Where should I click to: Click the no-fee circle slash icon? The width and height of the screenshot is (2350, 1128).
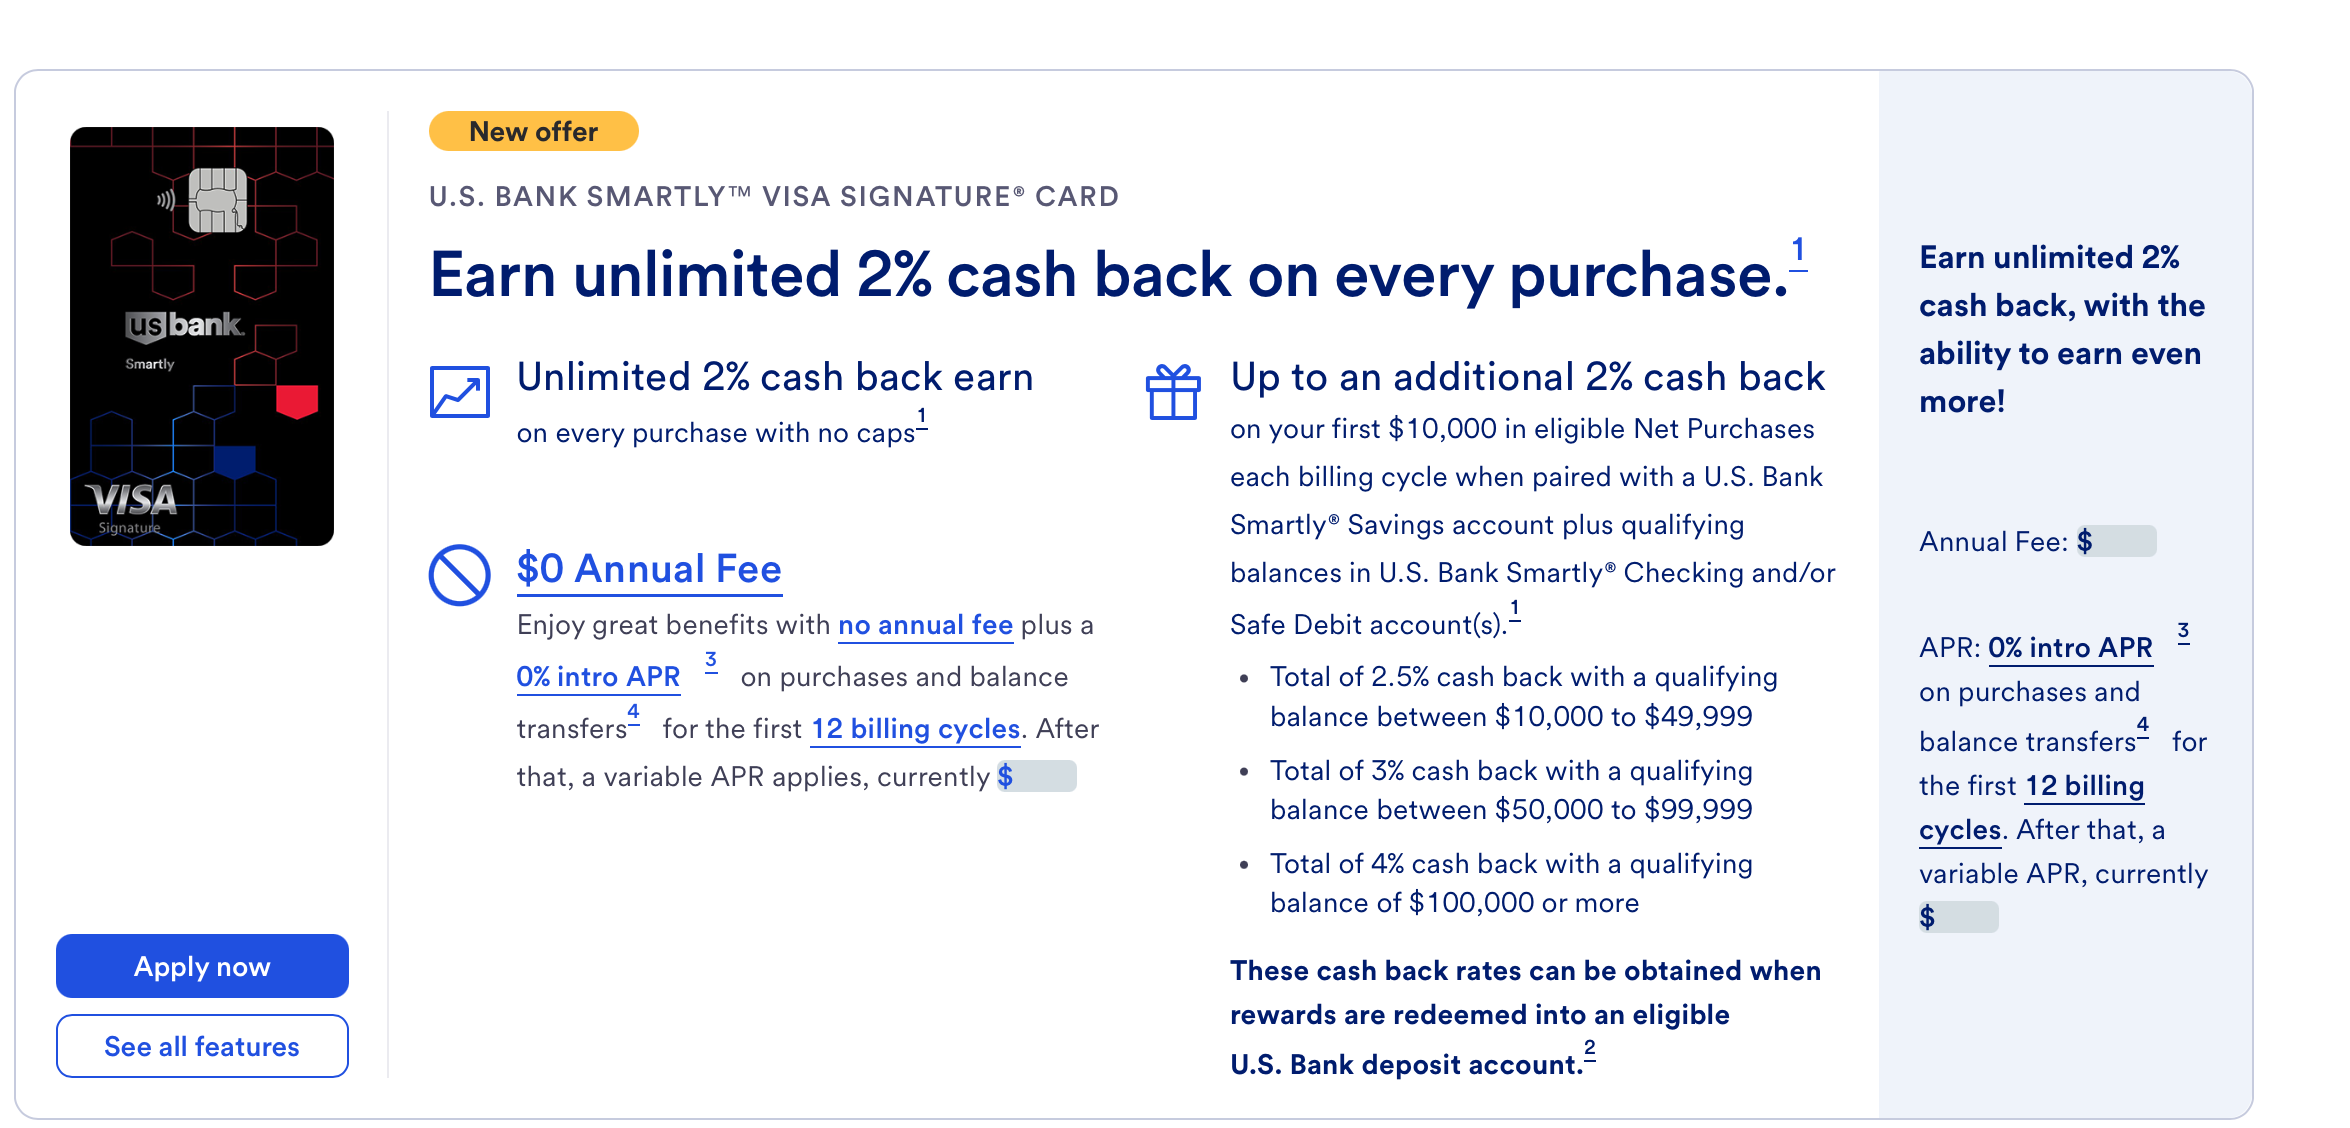(x=459, y=575)
